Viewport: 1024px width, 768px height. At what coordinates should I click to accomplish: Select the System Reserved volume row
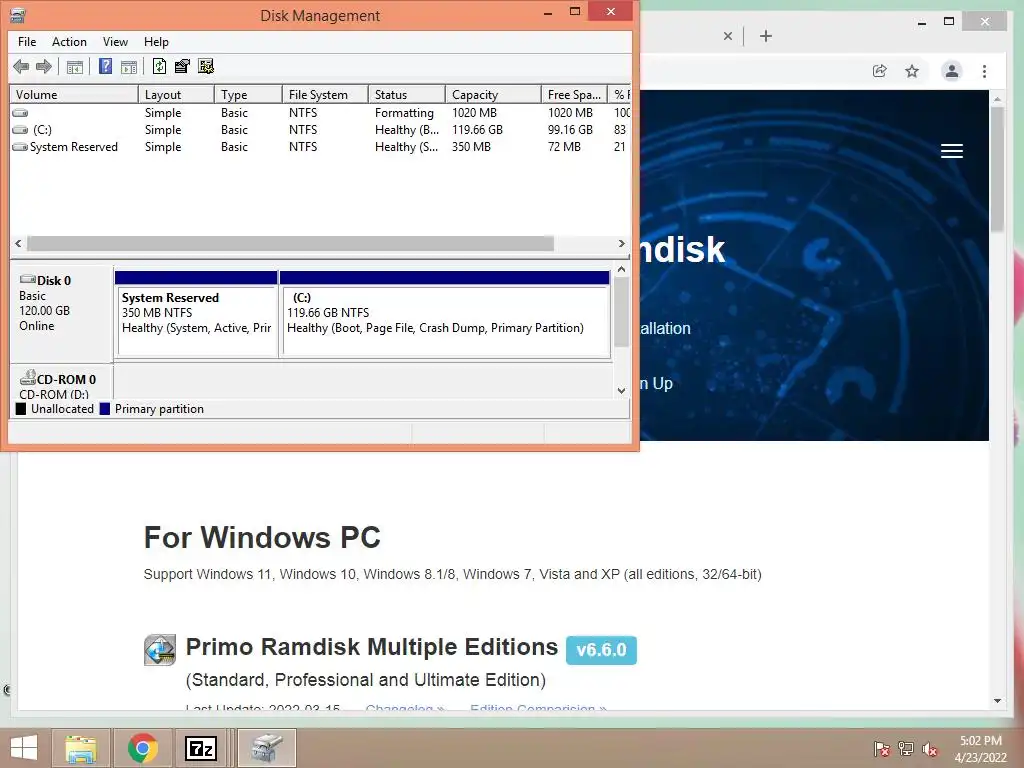[320, 147]
